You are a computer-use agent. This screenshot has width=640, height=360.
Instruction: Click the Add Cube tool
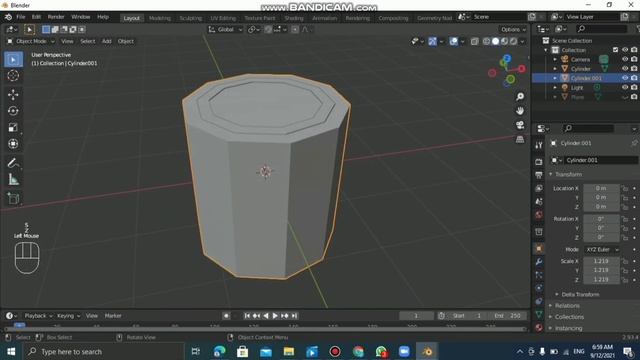tap(13, 198)
